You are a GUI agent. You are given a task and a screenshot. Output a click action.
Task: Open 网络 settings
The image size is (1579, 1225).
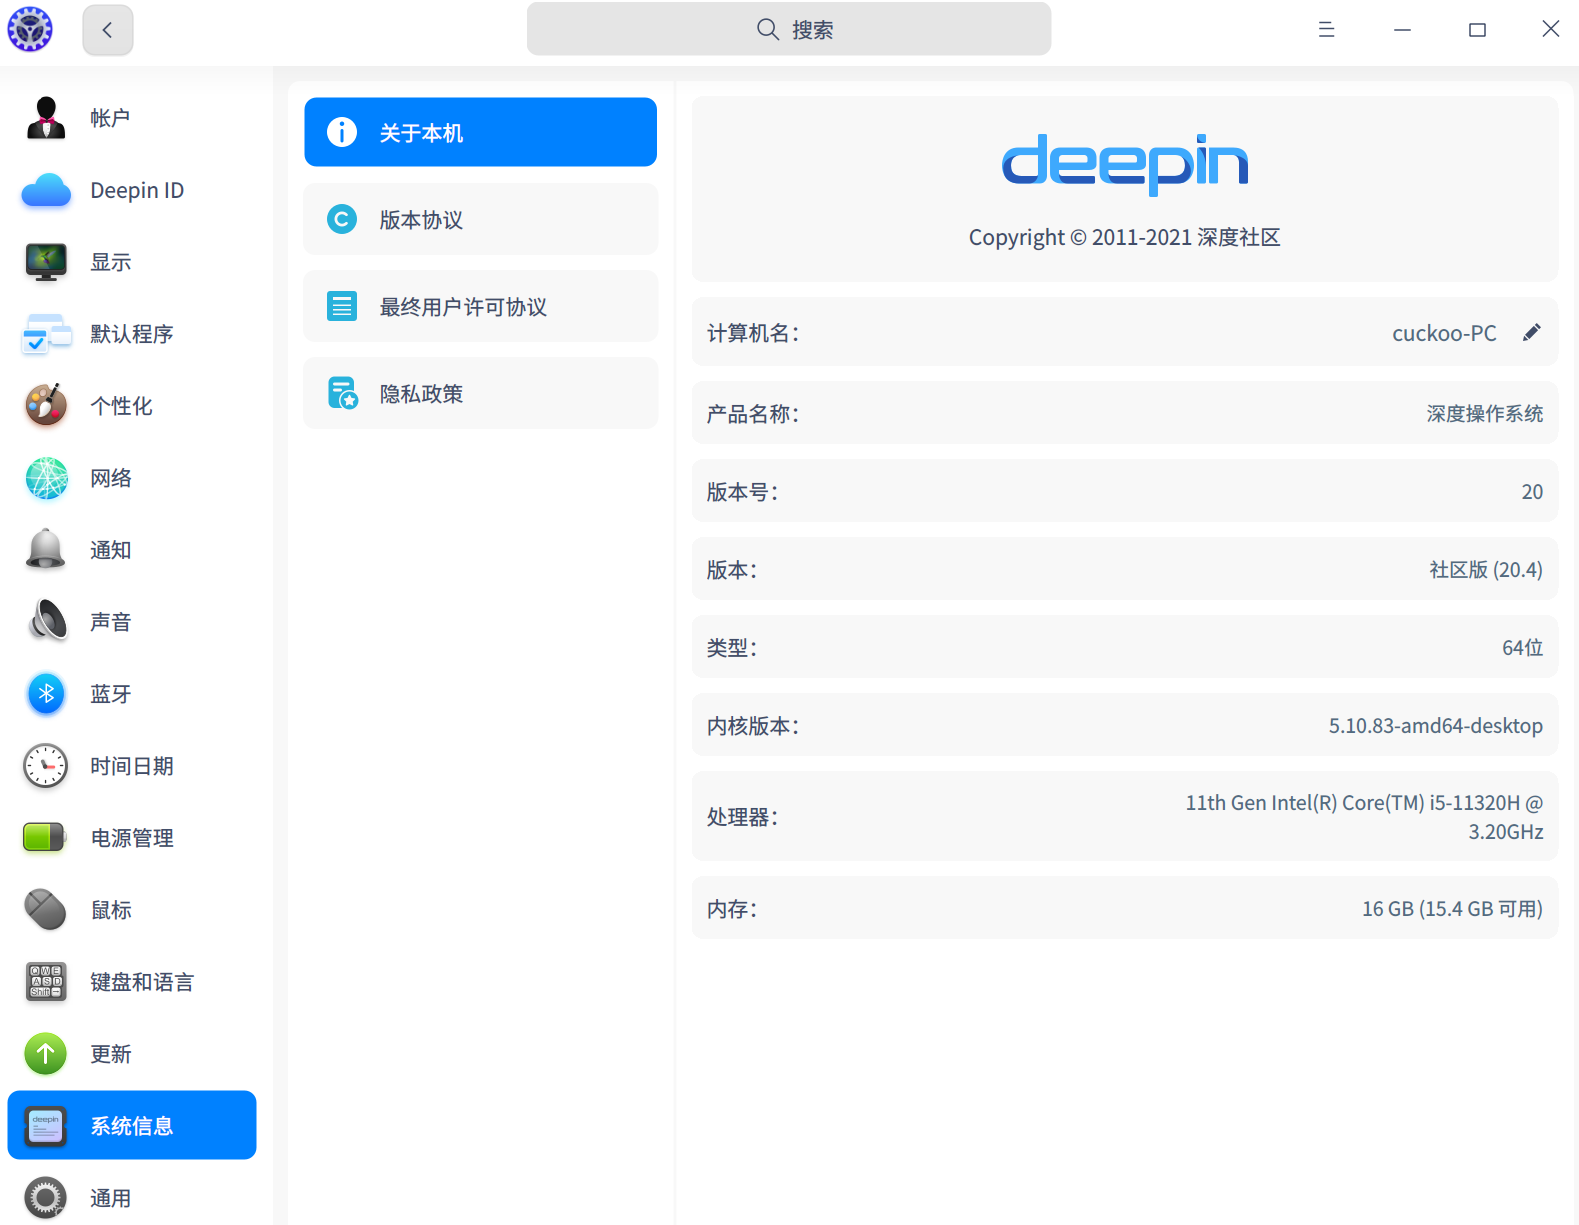(x=132, y=478)
